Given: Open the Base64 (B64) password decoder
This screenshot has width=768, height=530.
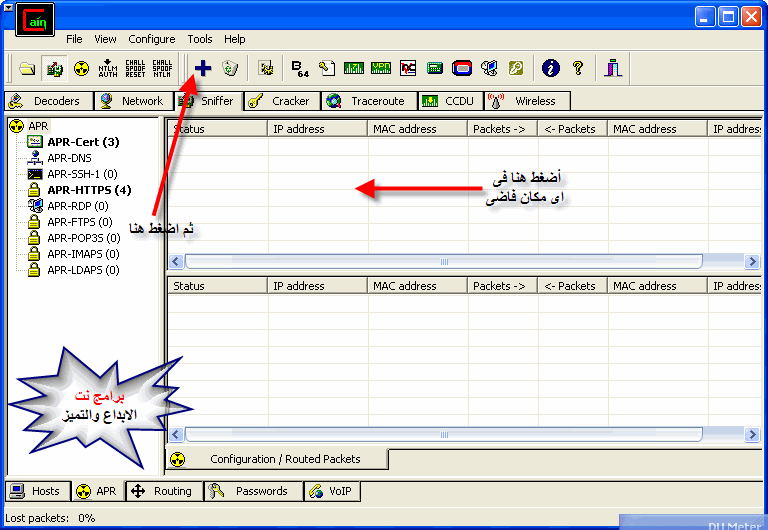Looking at the screenshot, I should [300, 68].
